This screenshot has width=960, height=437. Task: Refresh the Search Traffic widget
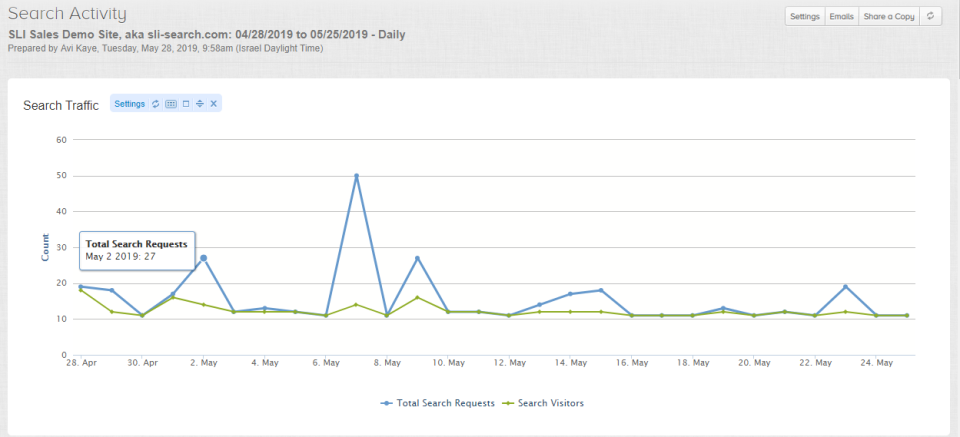[x=156, y=104]
